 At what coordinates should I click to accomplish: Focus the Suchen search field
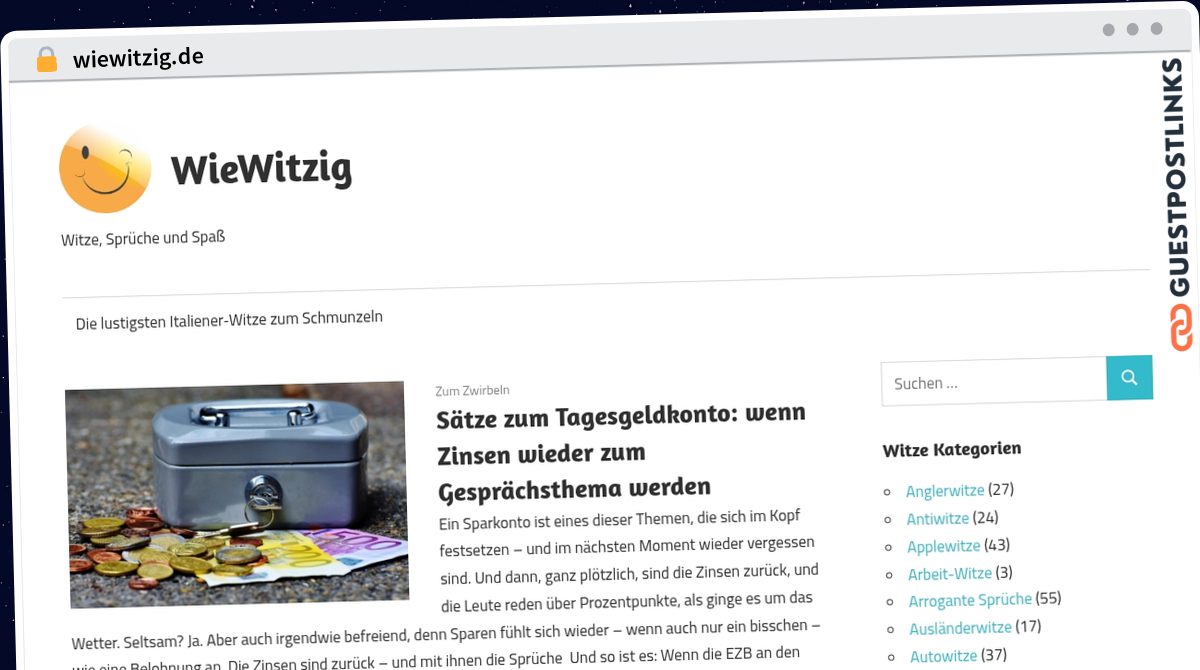tap(994, 382)
